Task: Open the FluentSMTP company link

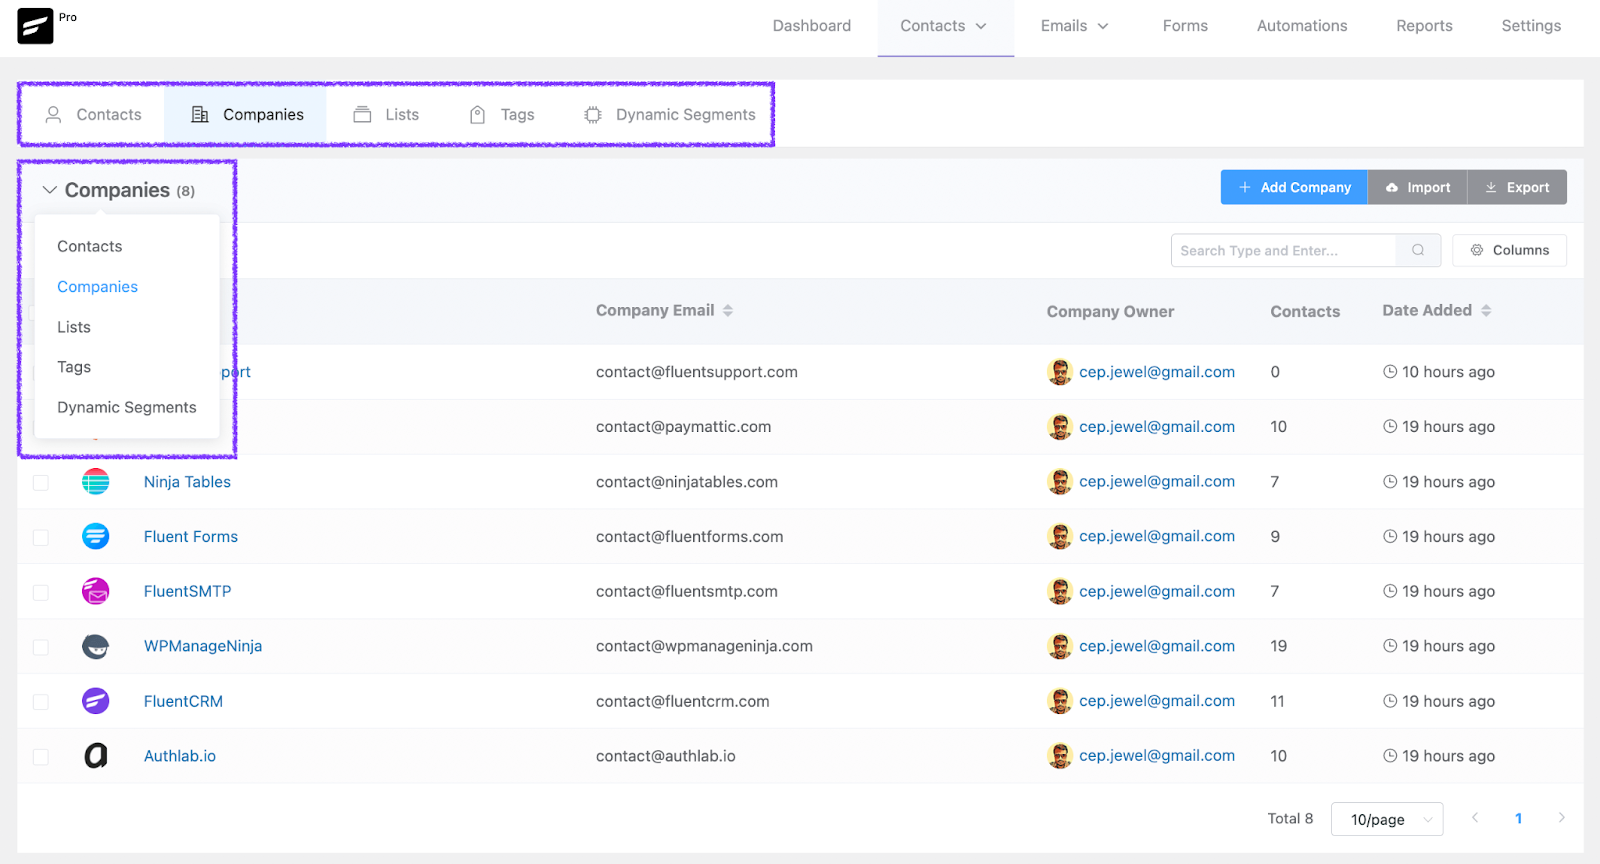Action: 188,592
